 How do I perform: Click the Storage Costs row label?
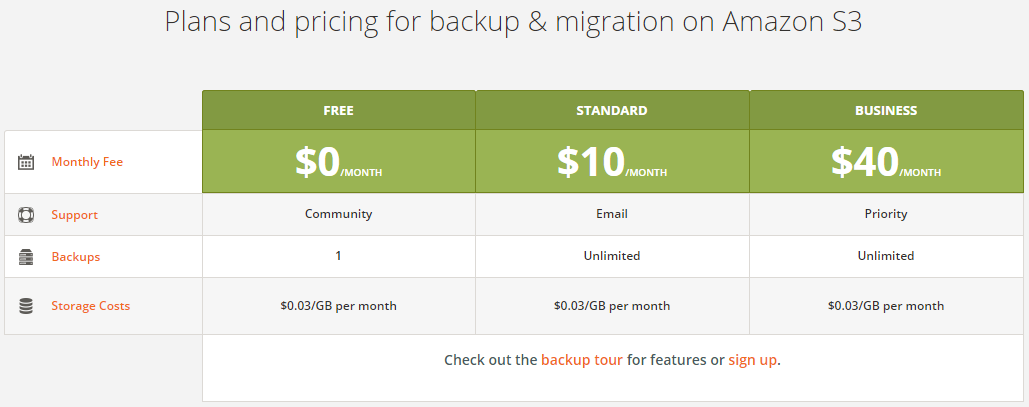click(91, 306)
